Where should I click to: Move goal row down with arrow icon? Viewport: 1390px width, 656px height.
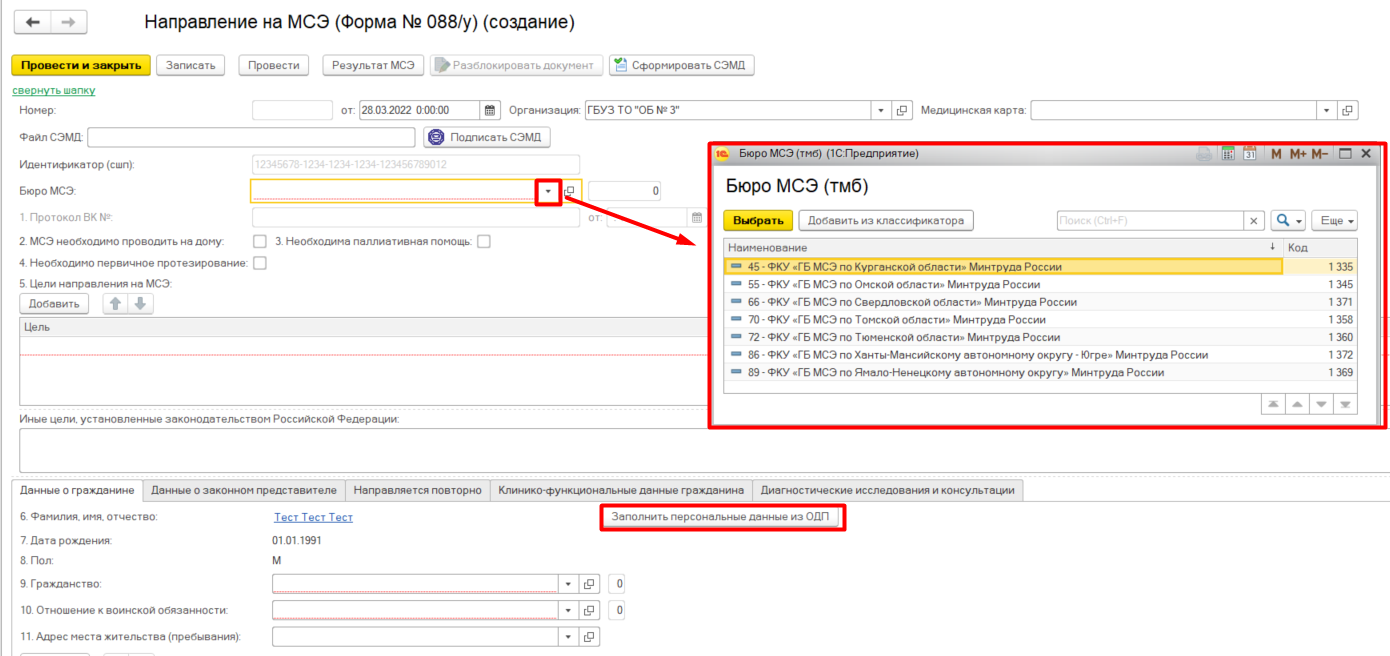[140, 303]
